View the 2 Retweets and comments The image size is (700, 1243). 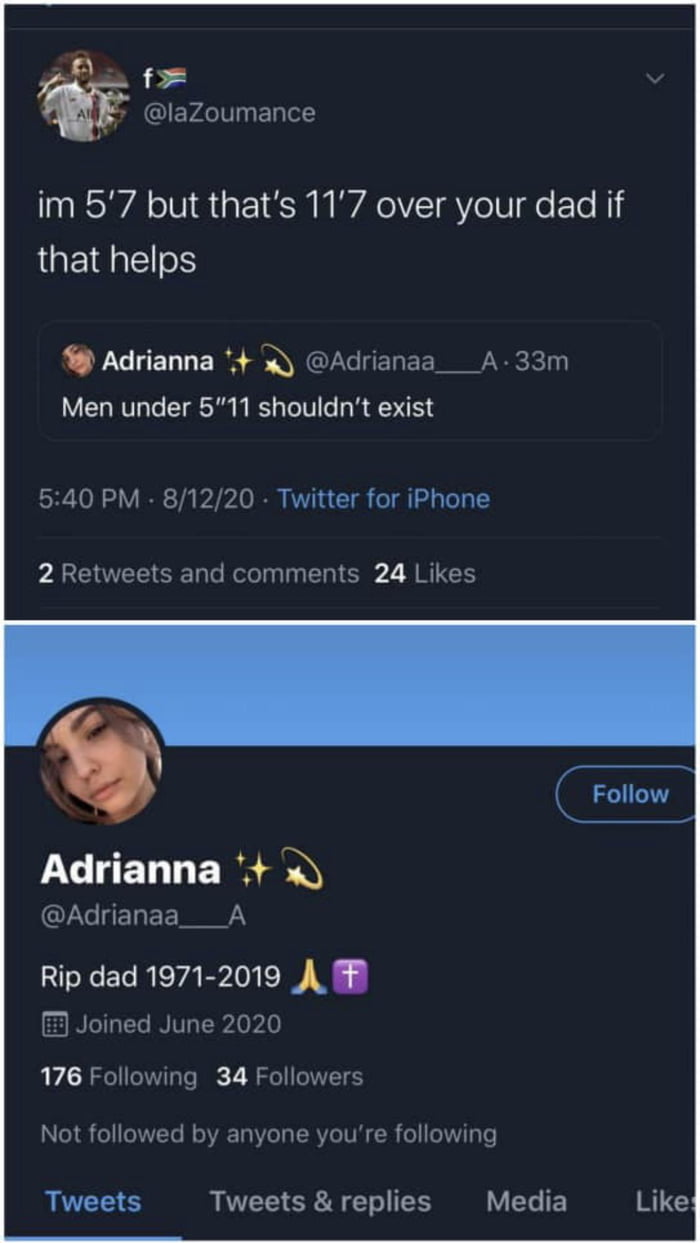tap(198, 574)
